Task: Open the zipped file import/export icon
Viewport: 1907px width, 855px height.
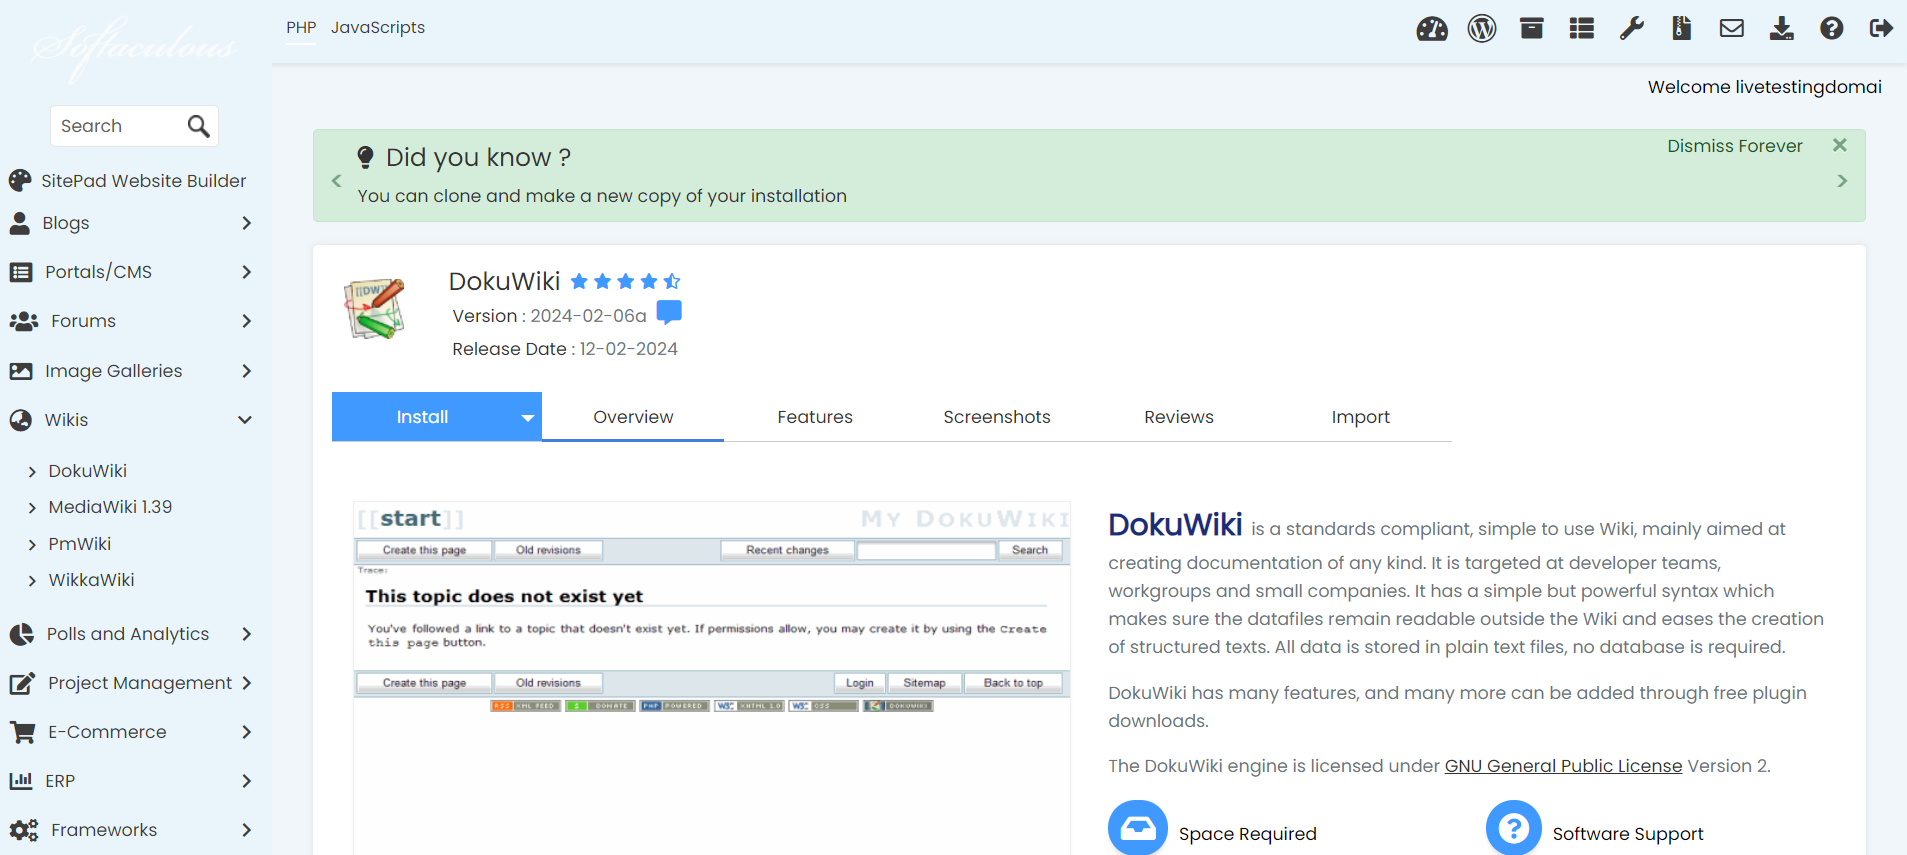Action: pyautogui.click(x=1682, y=28)
